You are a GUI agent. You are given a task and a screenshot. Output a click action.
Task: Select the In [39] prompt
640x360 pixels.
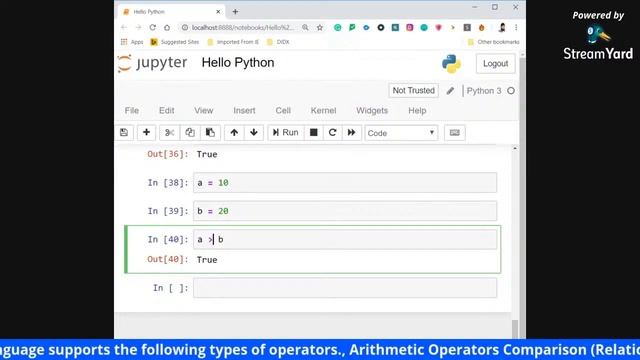(x=168, y=211)
